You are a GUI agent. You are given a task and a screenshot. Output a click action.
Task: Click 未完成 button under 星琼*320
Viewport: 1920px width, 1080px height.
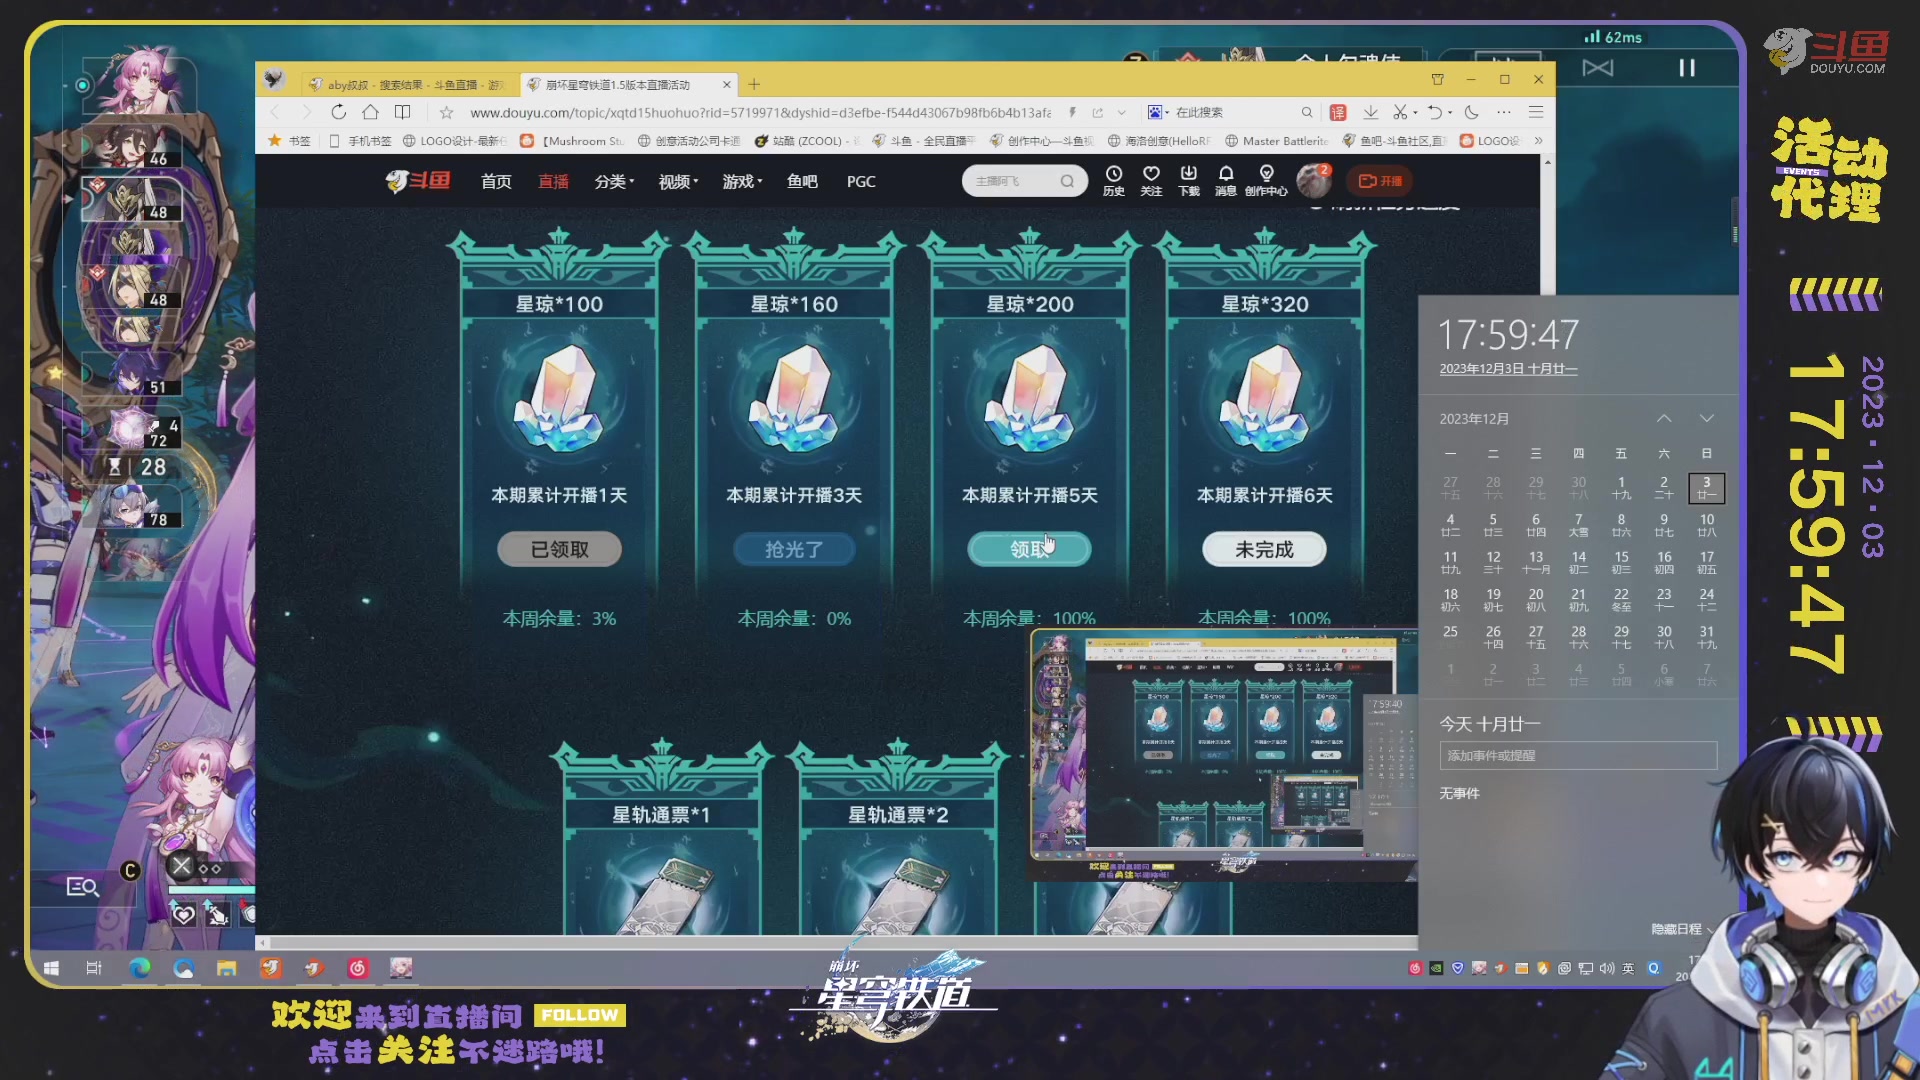pos(1264,549)
